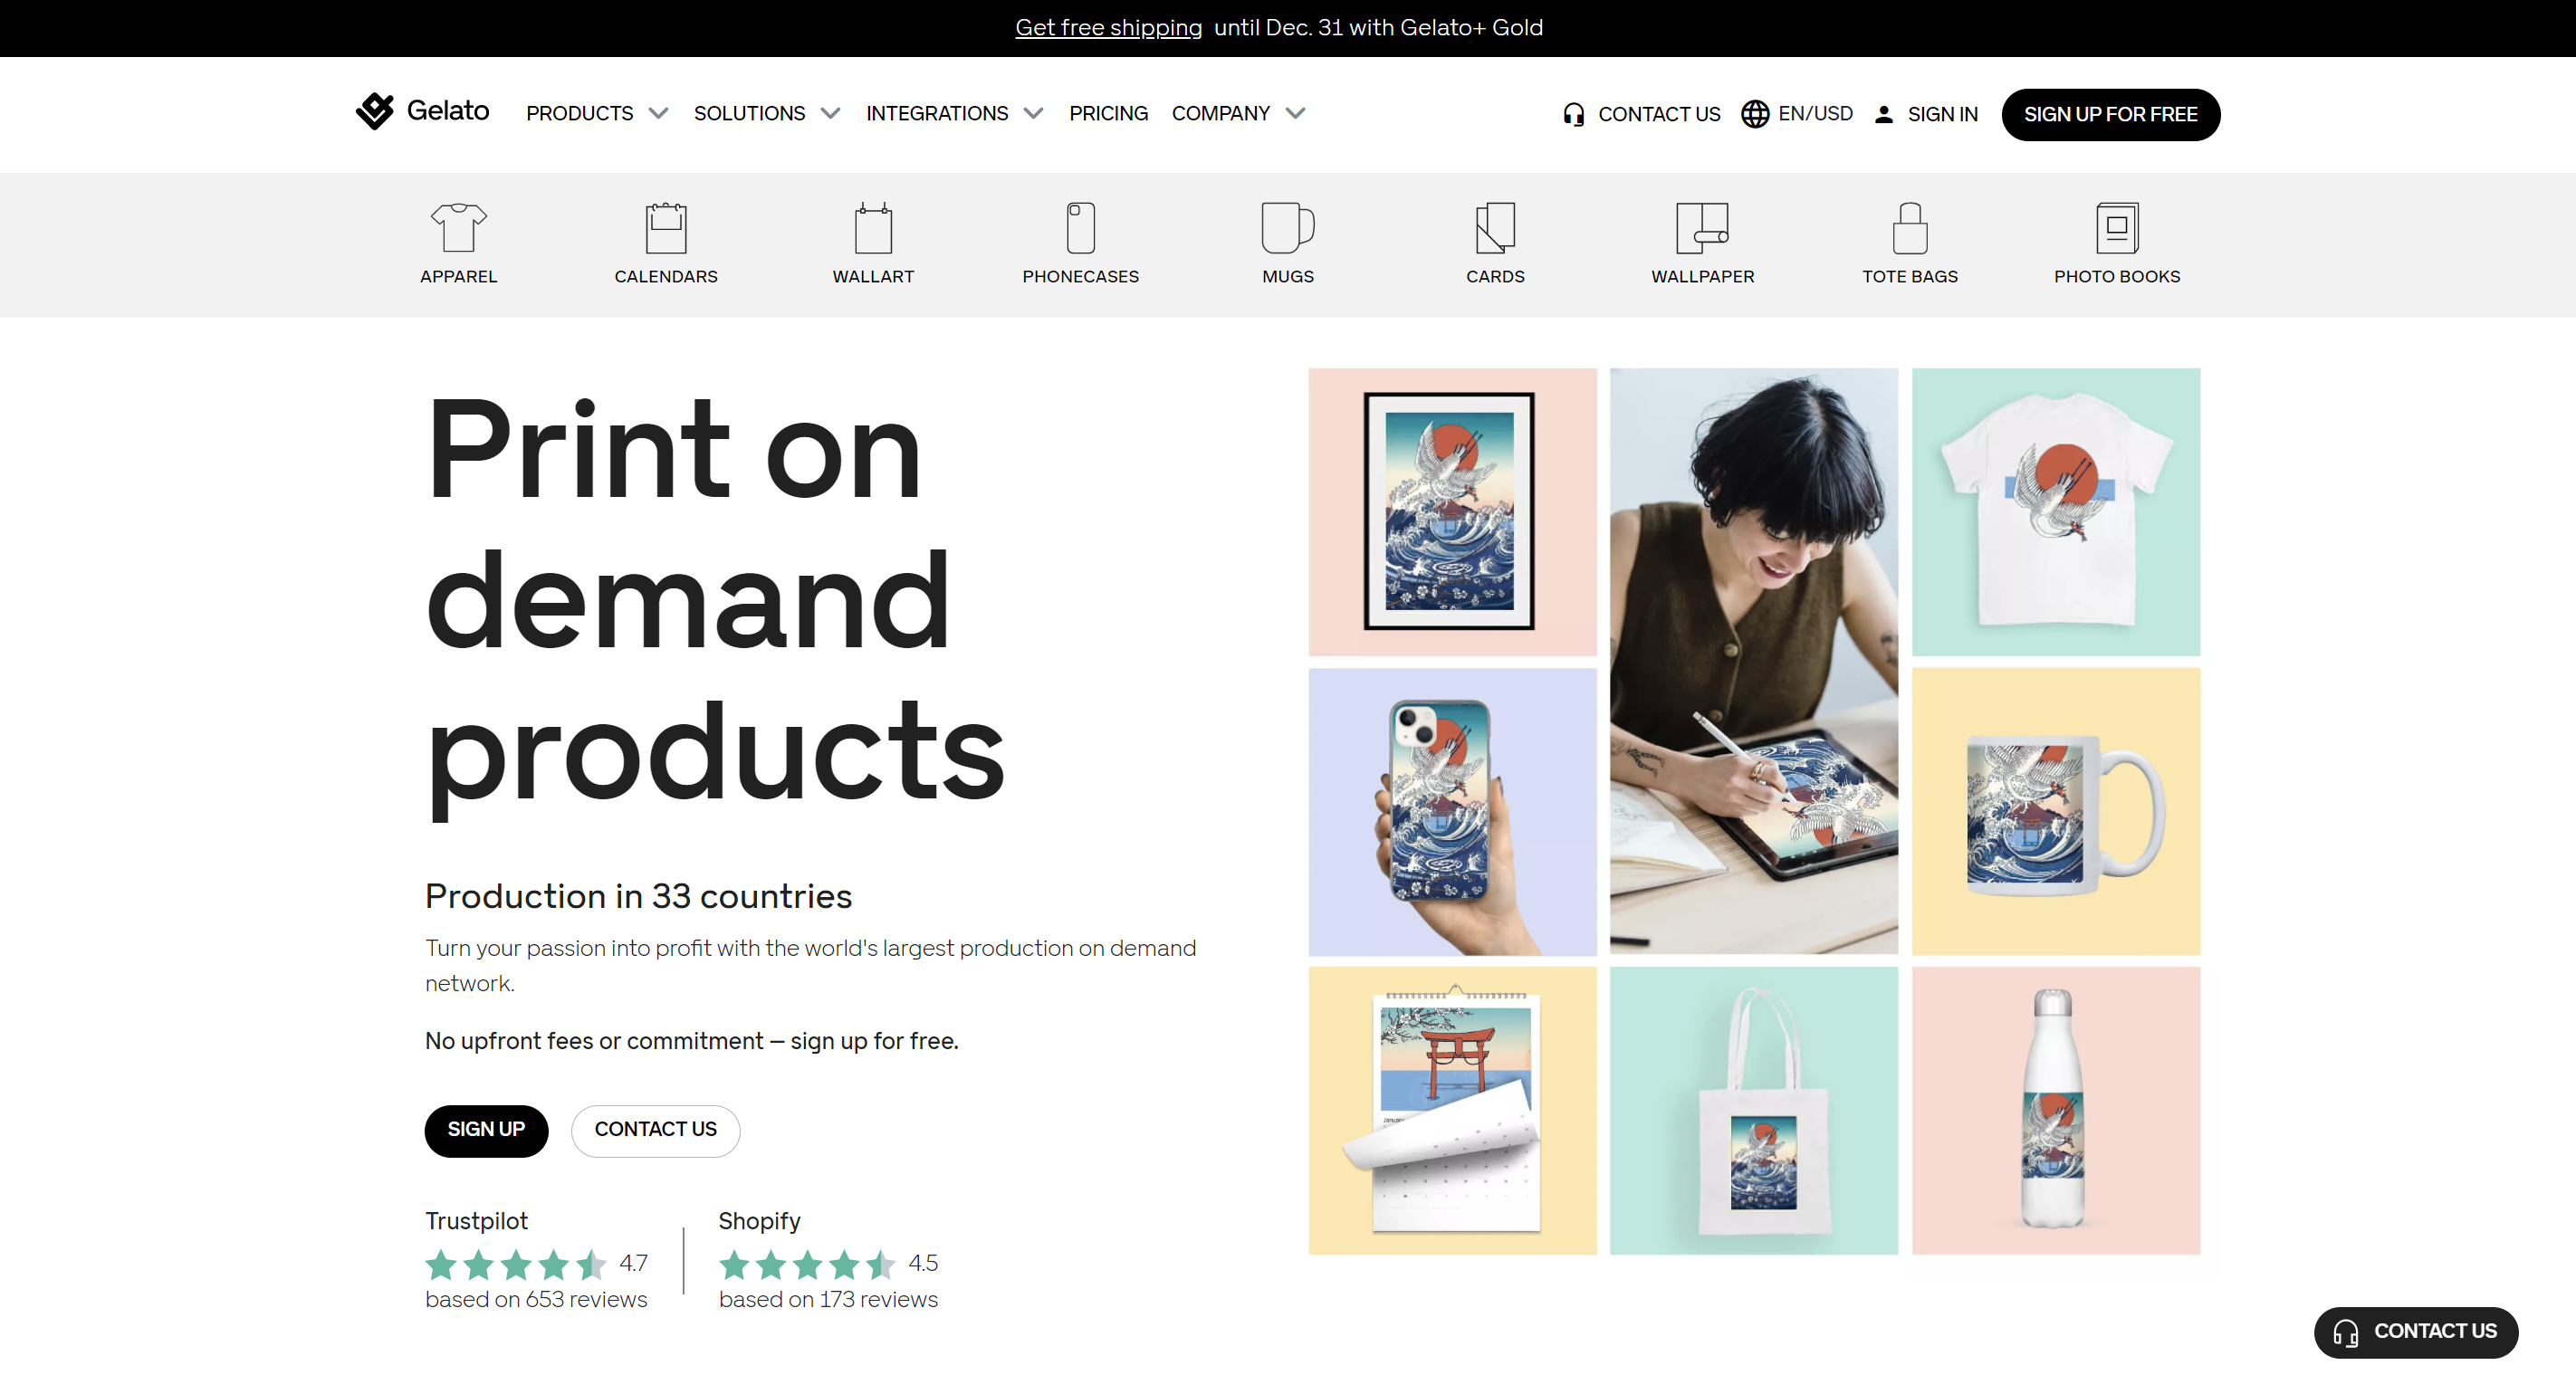Click the Shopify label
The height and width of the screenshot is (1375, 2576).
(x=759, y=1220)
